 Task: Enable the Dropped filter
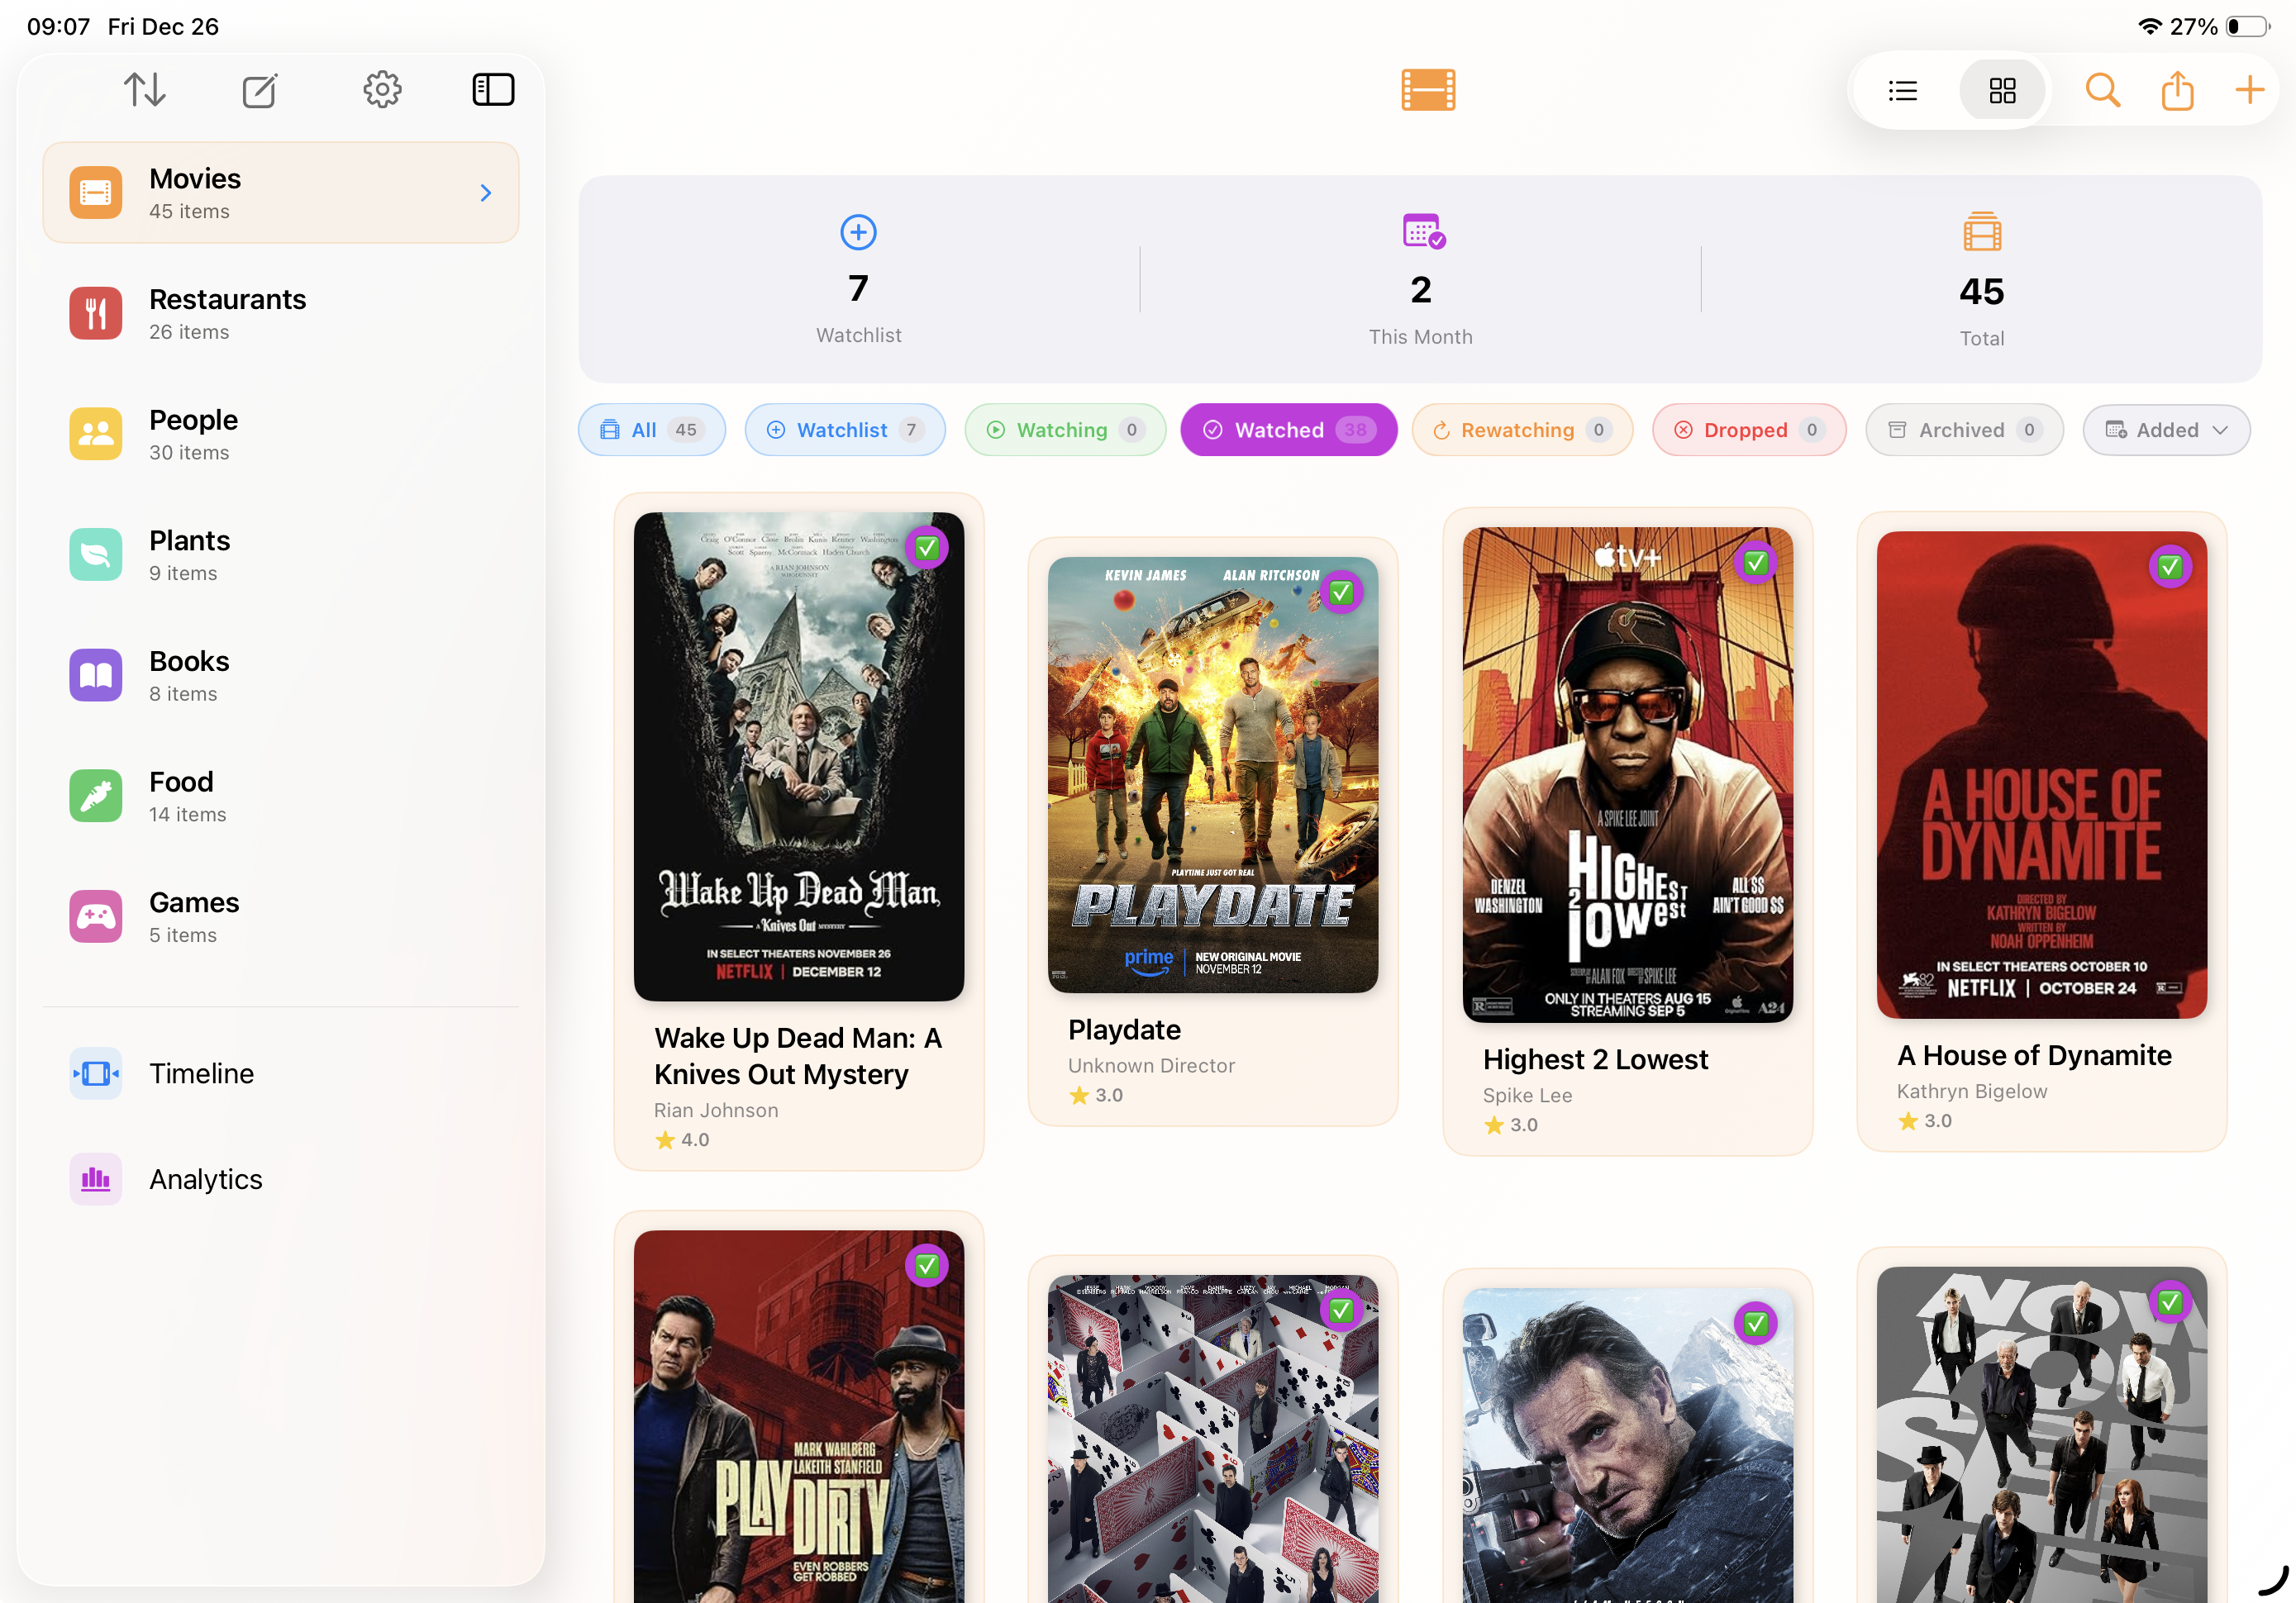click(1748, 430)
